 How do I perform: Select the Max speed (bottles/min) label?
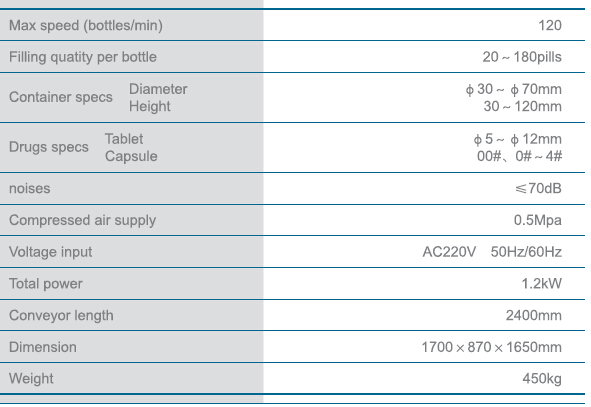pyautogui.click(x=86, y=26)
